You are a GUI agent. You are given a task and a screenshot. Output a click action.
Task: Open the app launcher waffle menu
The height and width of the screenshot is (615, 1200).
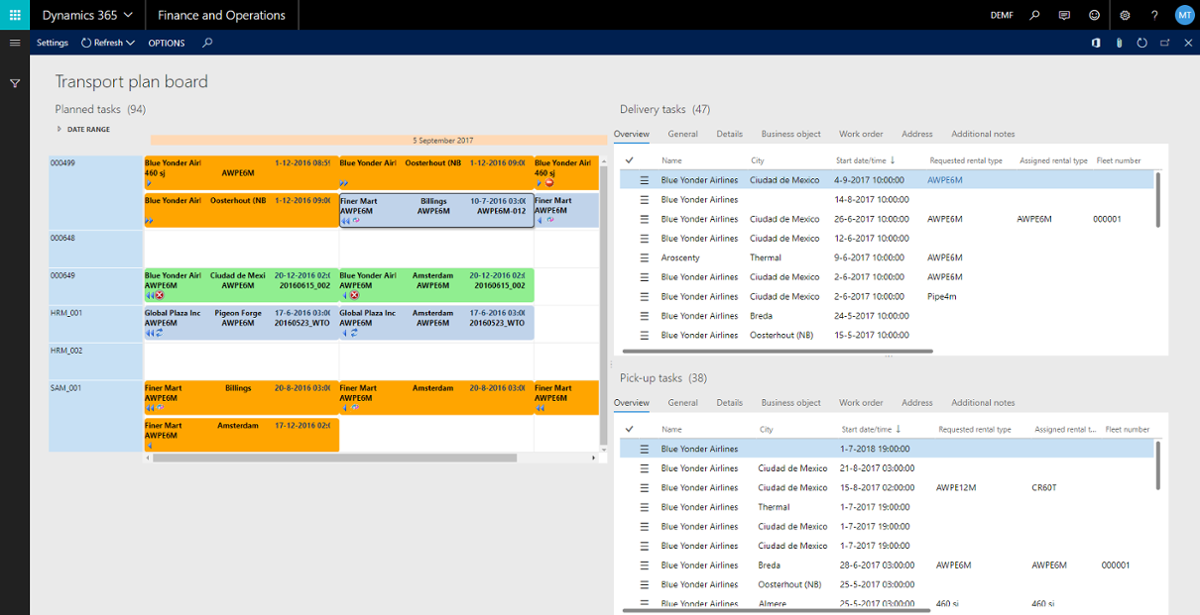[x=15, y=15]
